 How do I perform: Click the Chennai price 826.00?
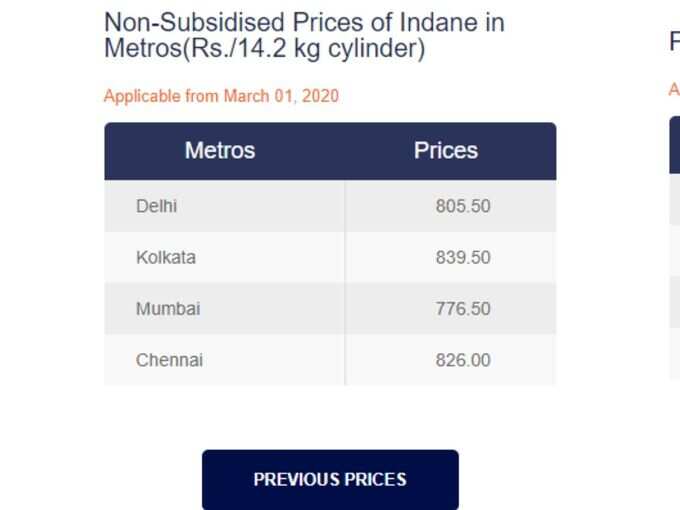pyautogui.click(x=463, y=360)
